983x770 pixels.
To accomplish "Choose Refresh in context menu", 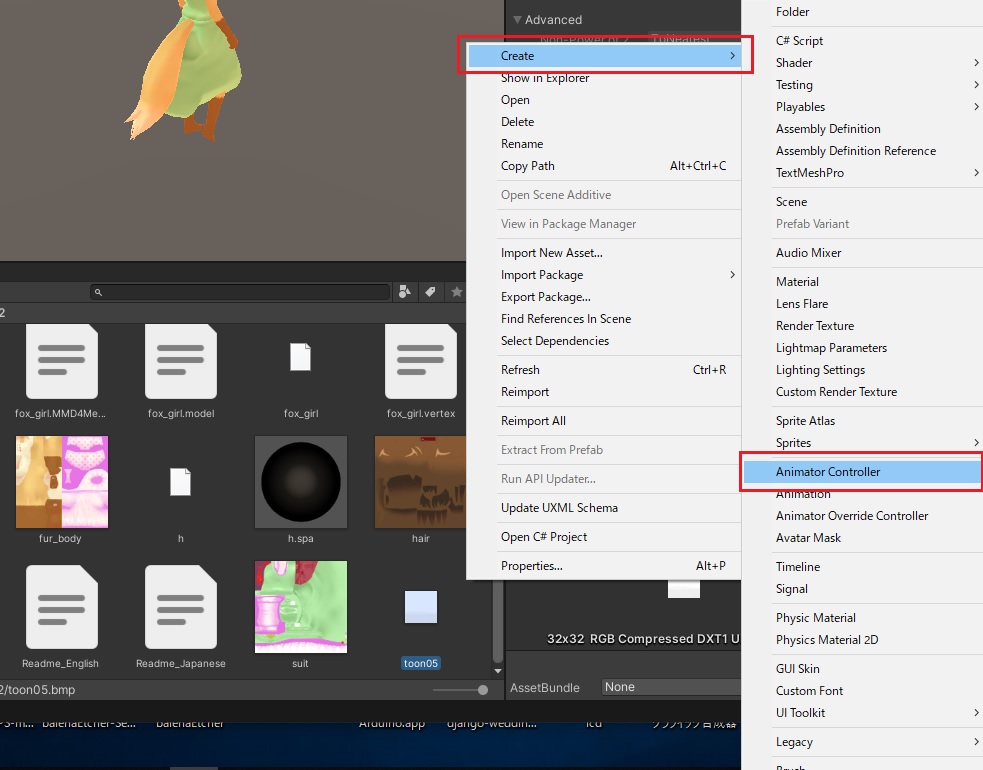I will point(604,369).
